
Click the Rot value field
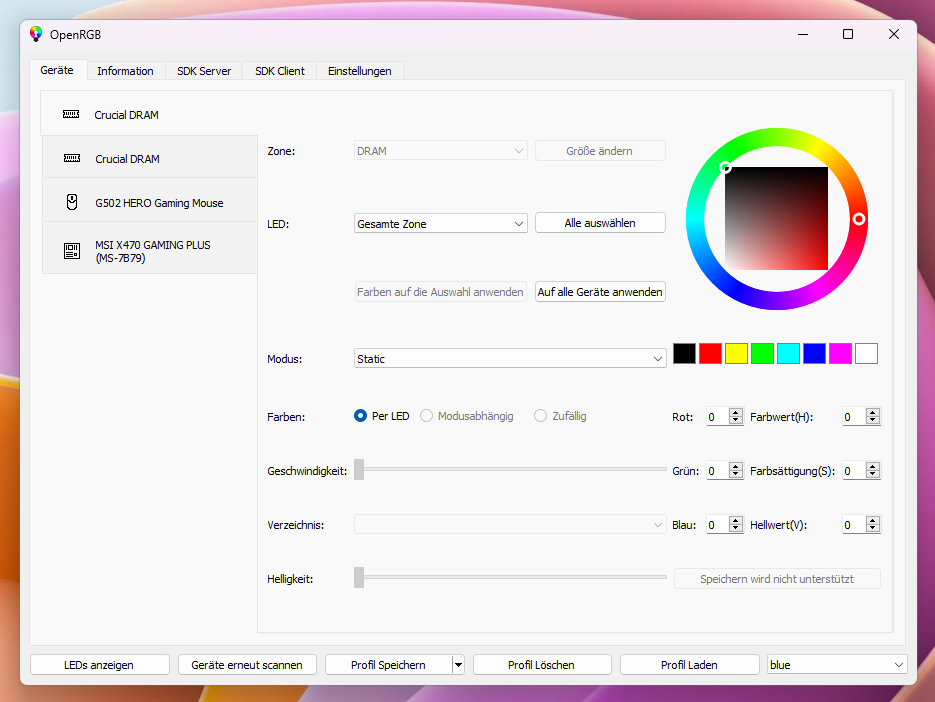coord(717,417)
